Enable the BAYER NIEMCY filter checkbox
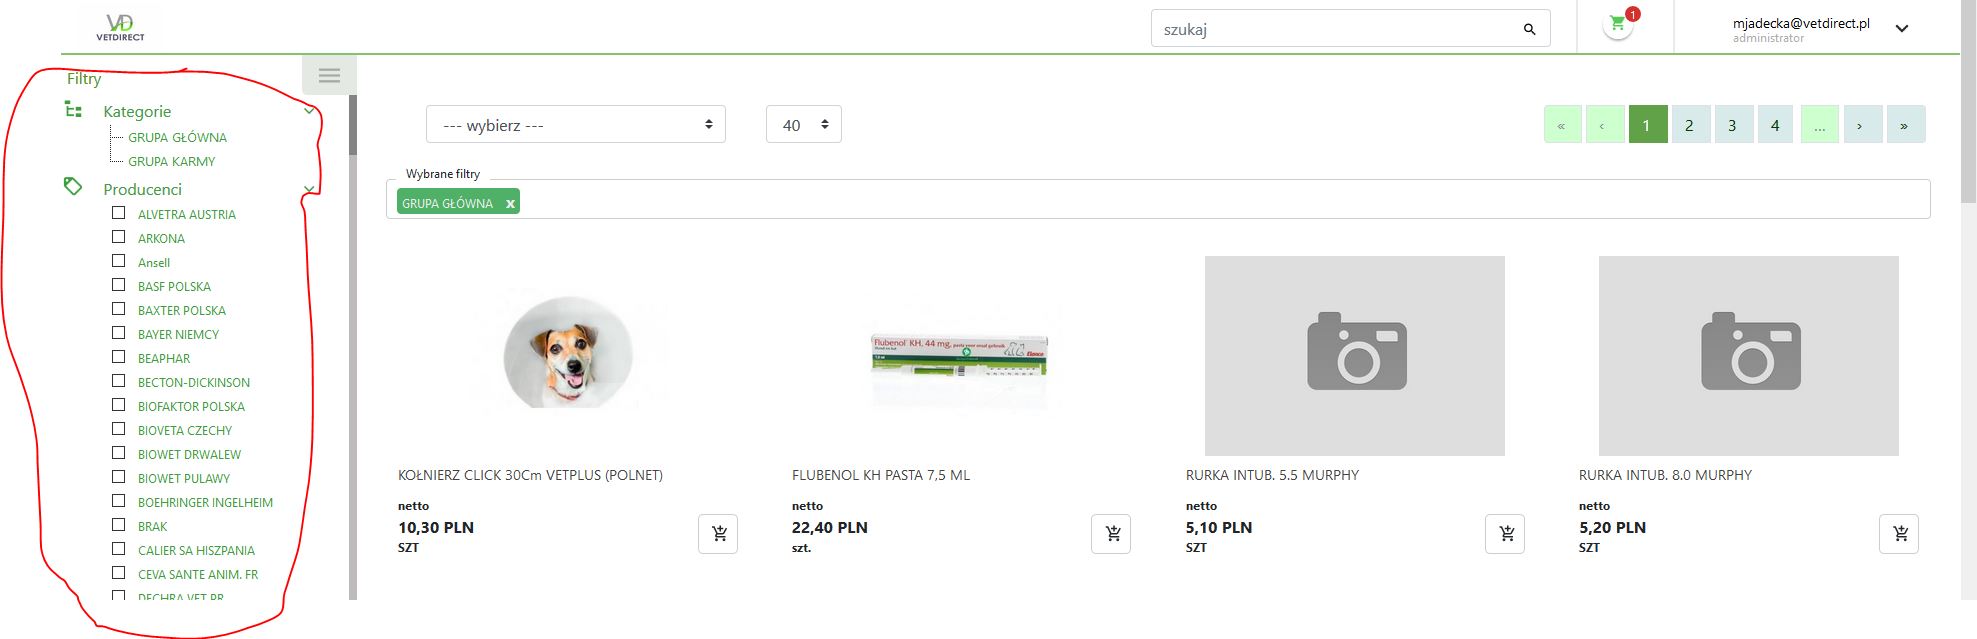The width and height of the screenshot is (1977, 639). (x=119, y=333)
